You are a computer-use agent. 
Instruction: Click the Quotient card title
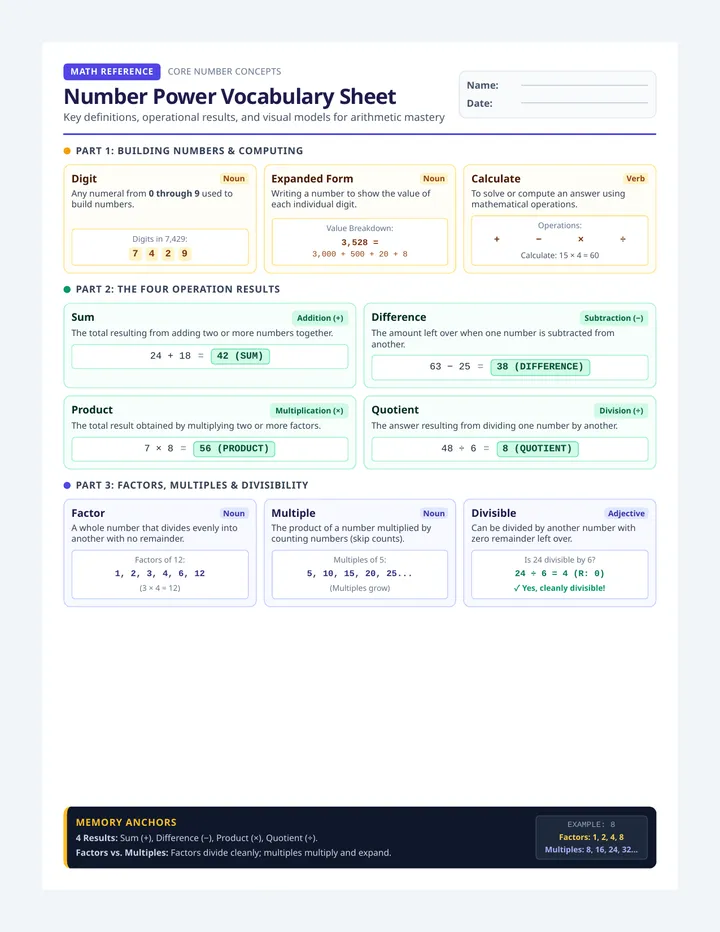tap(395, 410)
